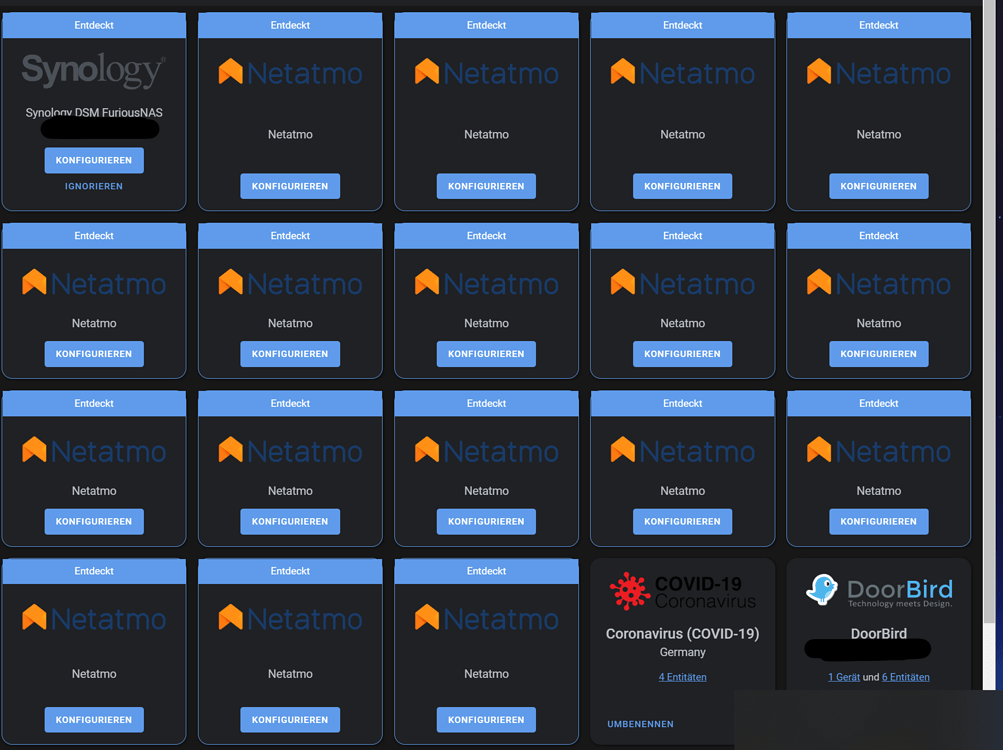The height and width of the screenshot is (750, 1003).
Task: Click the Netatmo icon on the second row first card
Action: [34, 282]
